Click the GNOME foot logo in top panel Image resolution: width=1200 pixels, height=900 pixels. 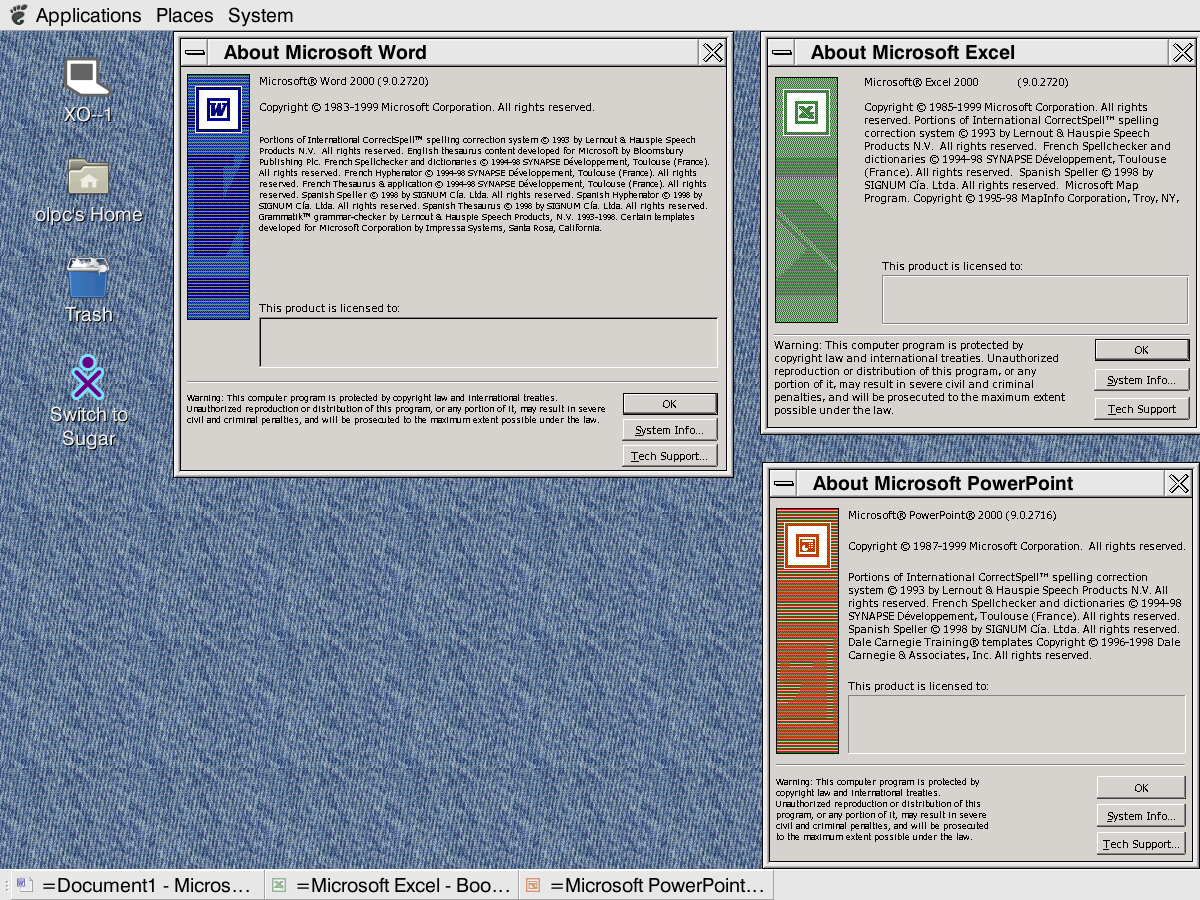(x=18, y=15)
